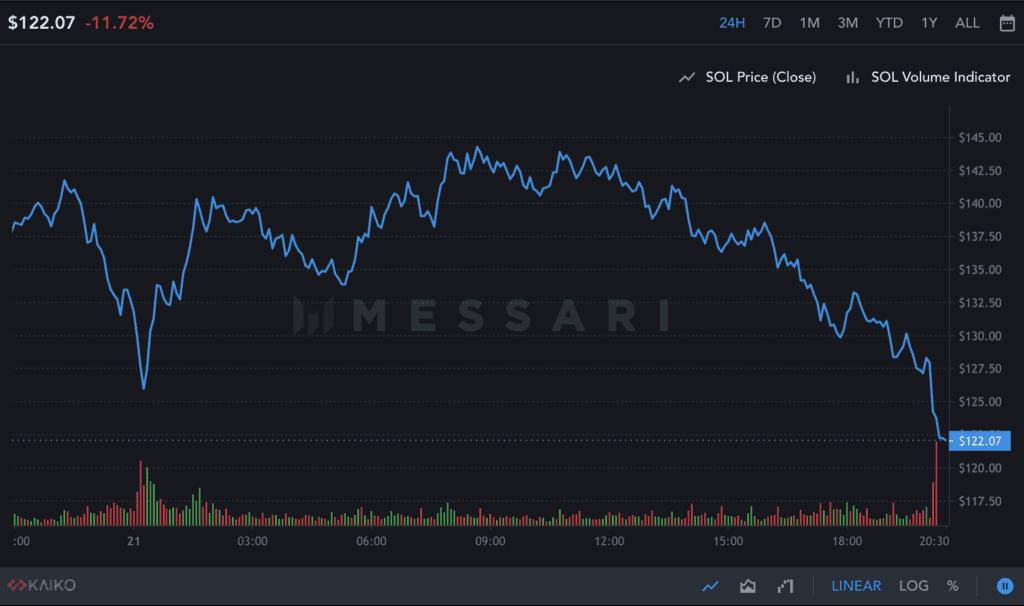Viewport: 1024px width, 606px height.
Task: Click the $122.07 current price tag on axis
Action: point(983,440)
